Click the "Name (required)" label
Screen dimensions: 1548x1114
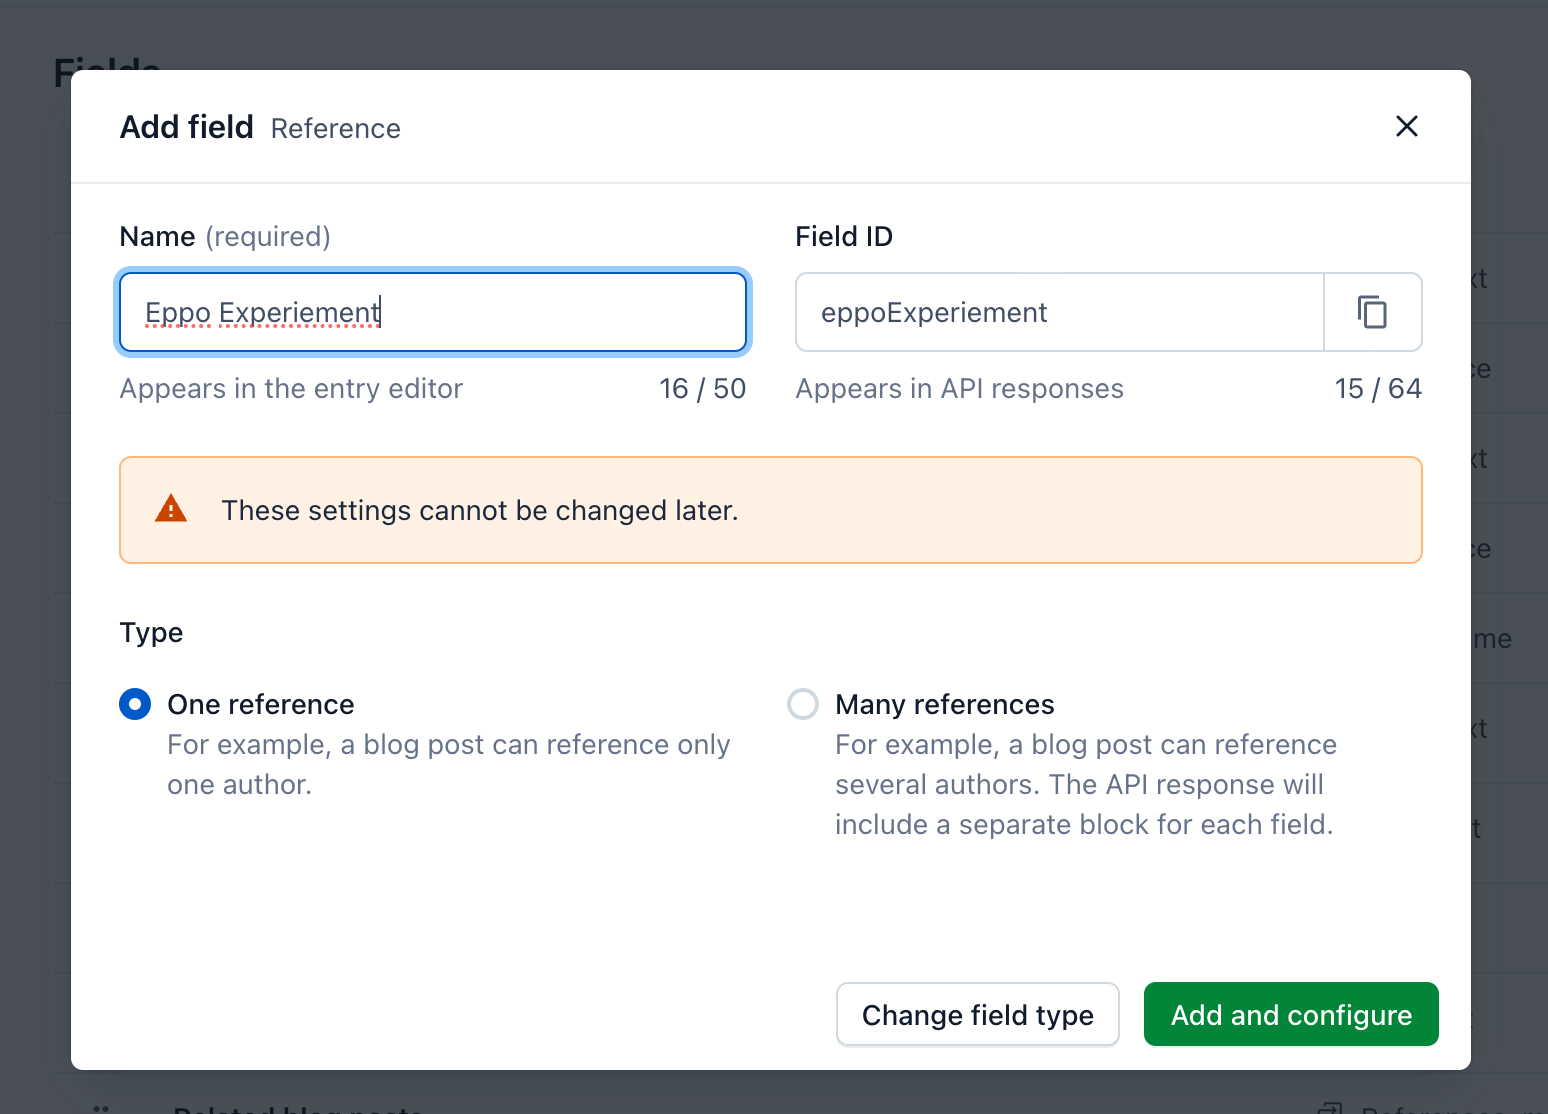click(225, 236)
